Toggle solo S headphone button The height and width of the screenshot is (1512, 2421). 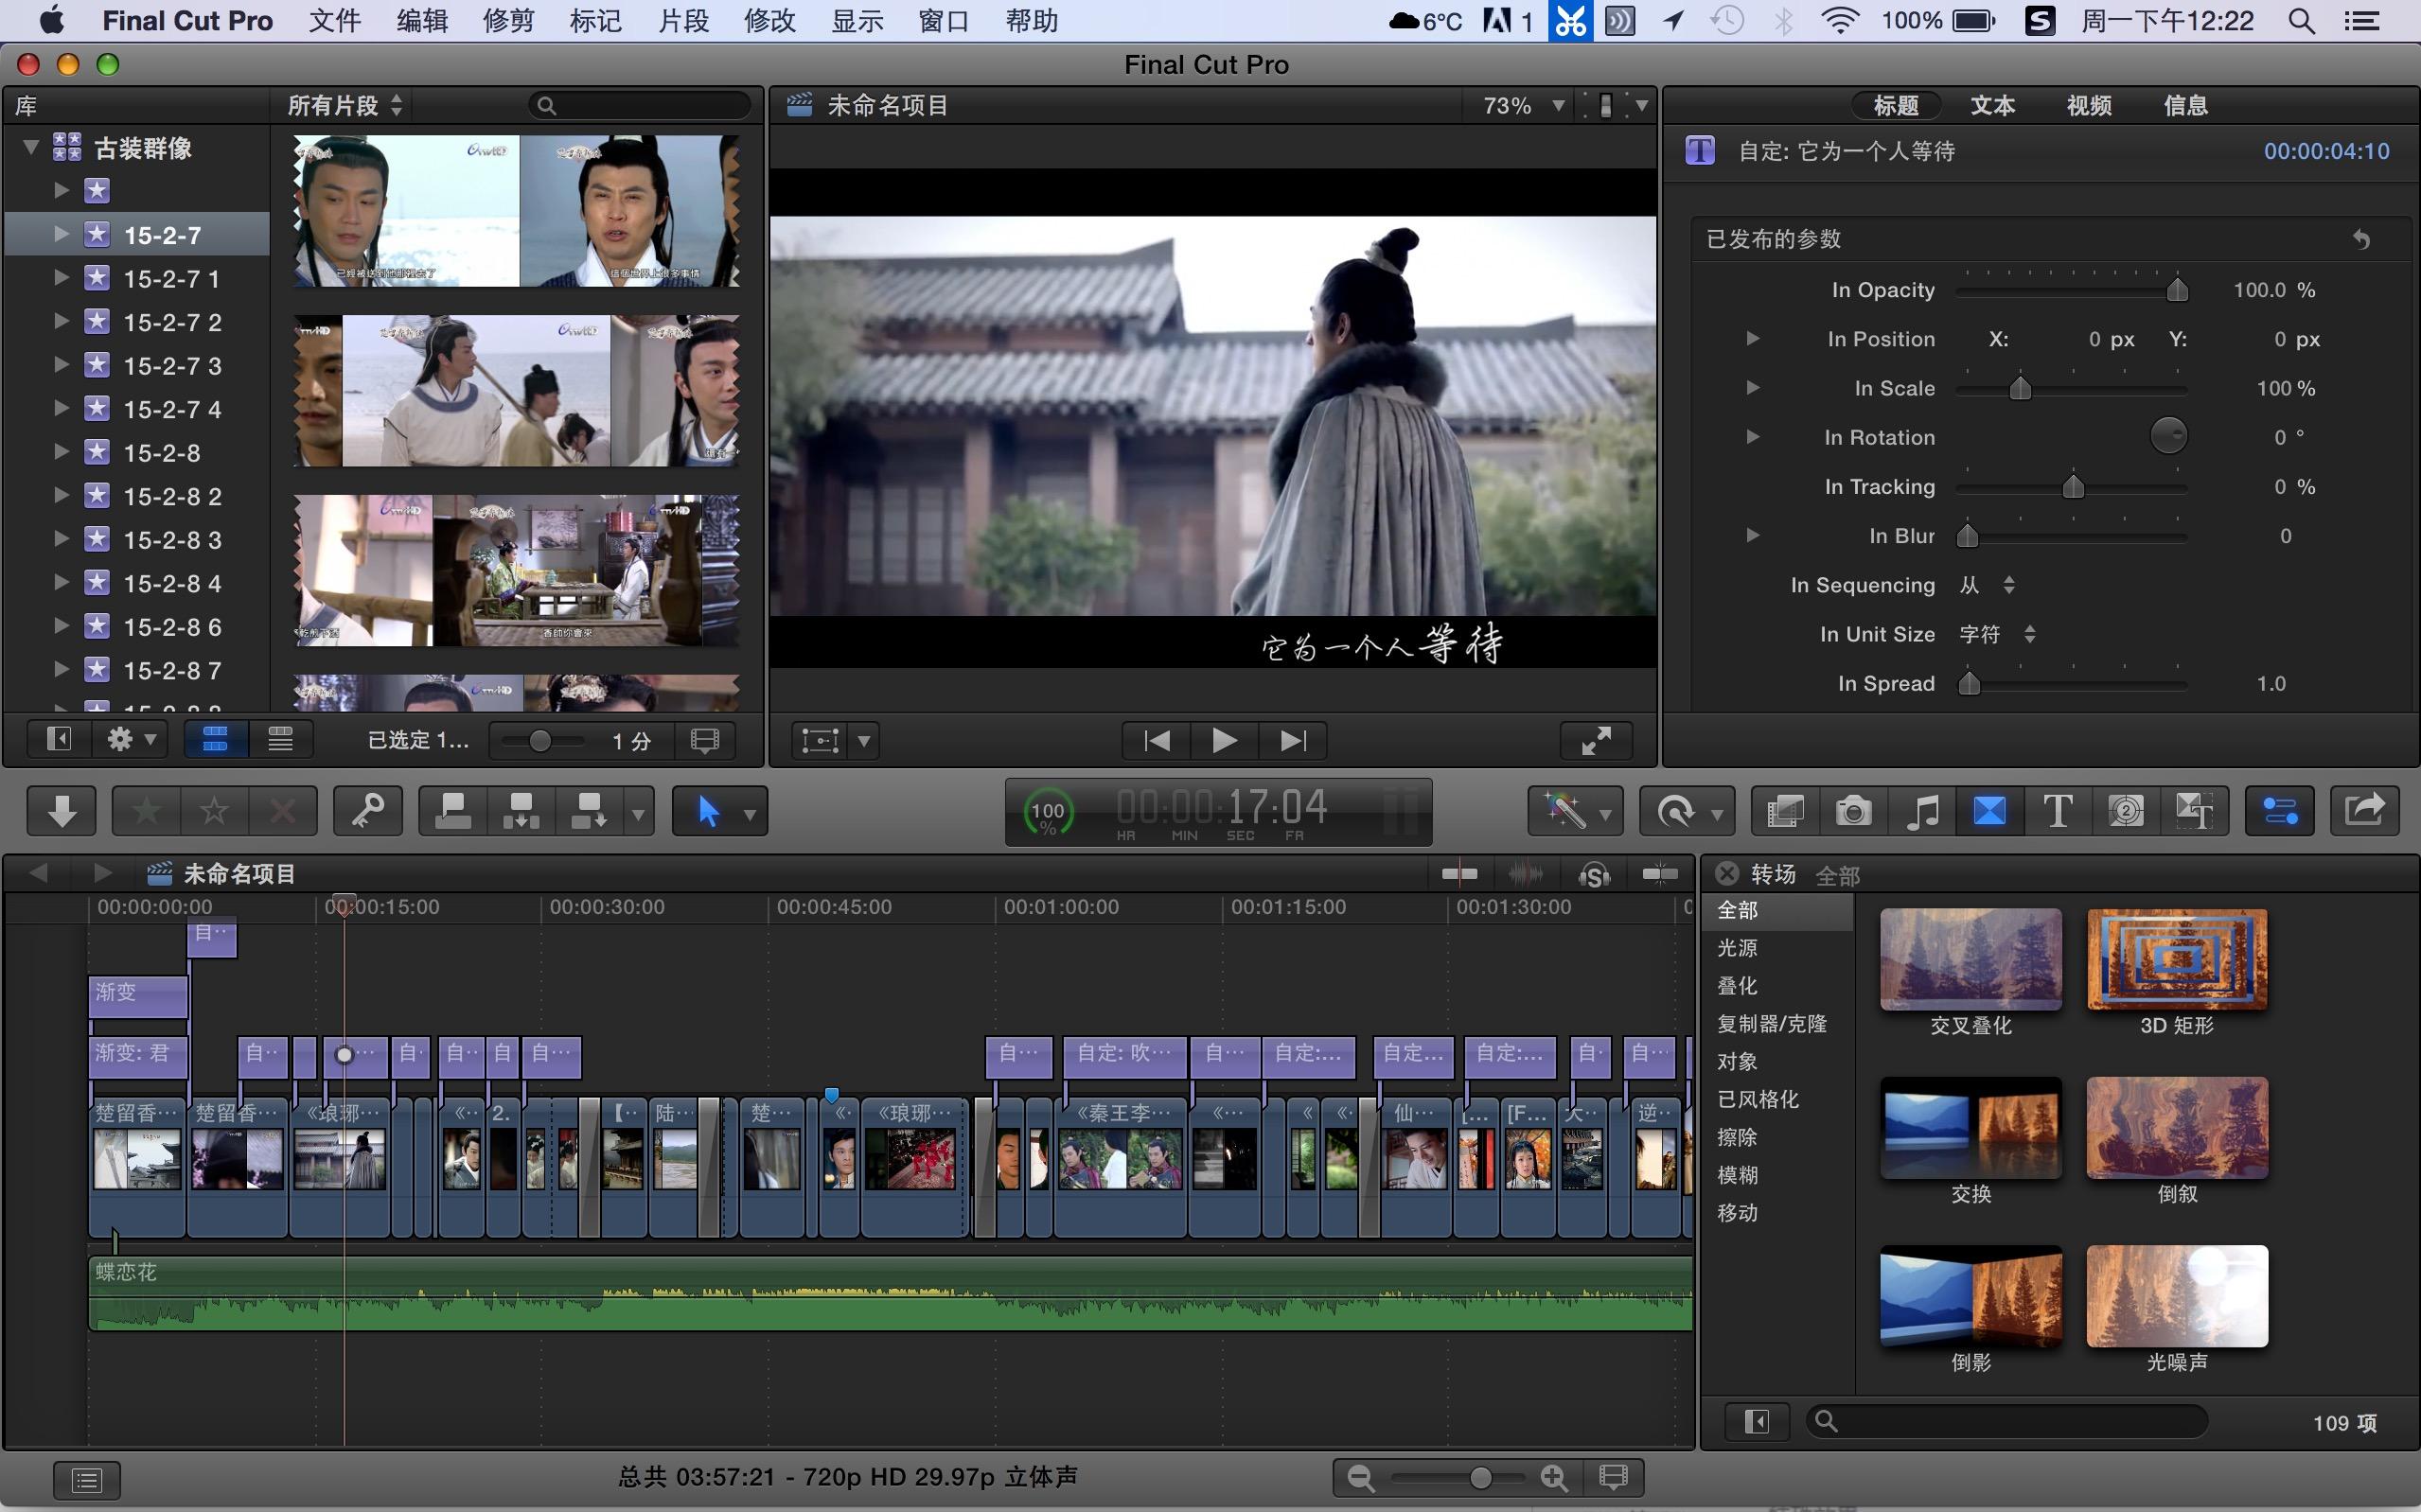(1593, 876)
